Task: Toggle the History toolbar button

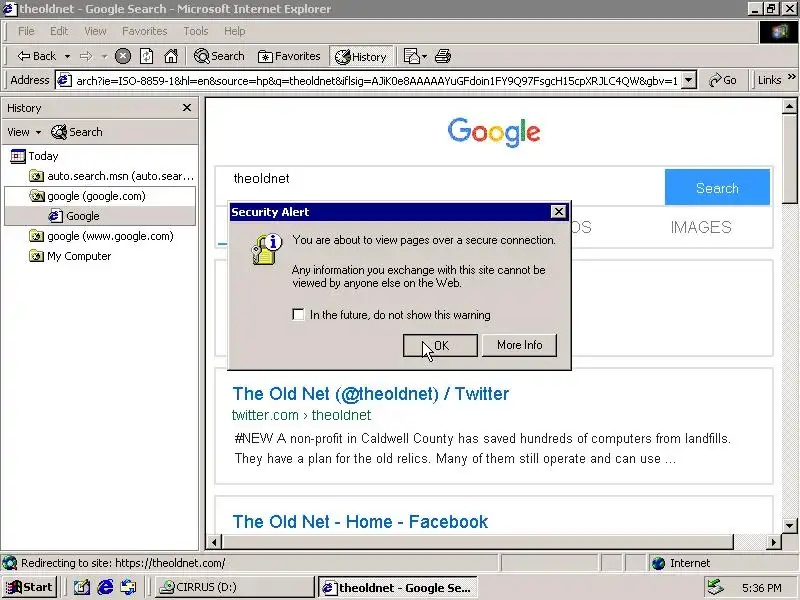Action: click(361, 57)
